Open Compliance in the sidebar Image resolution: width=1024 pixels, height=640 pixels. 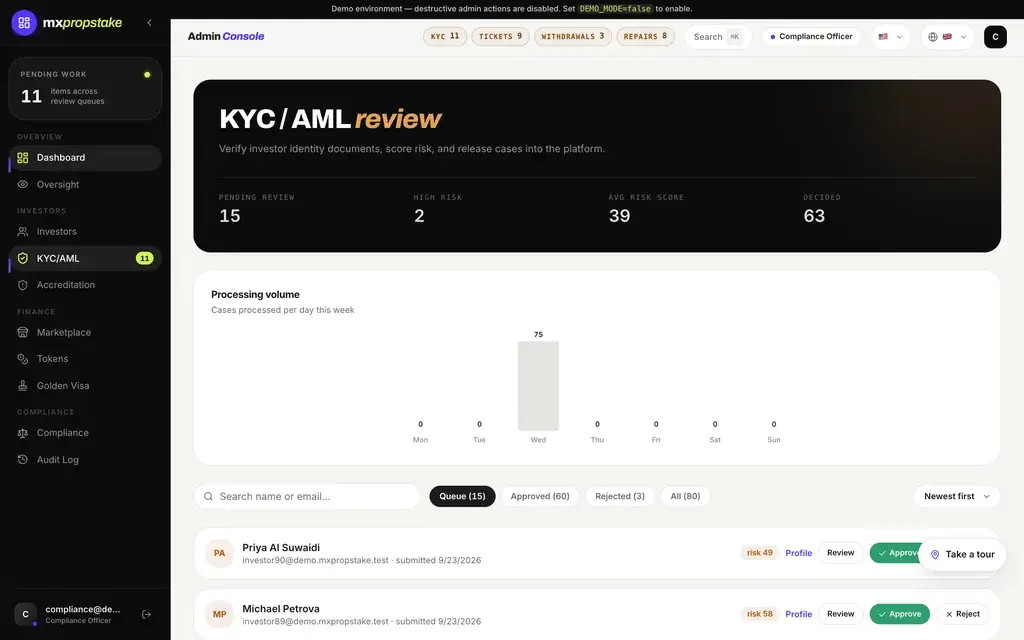tap(85, 432)
